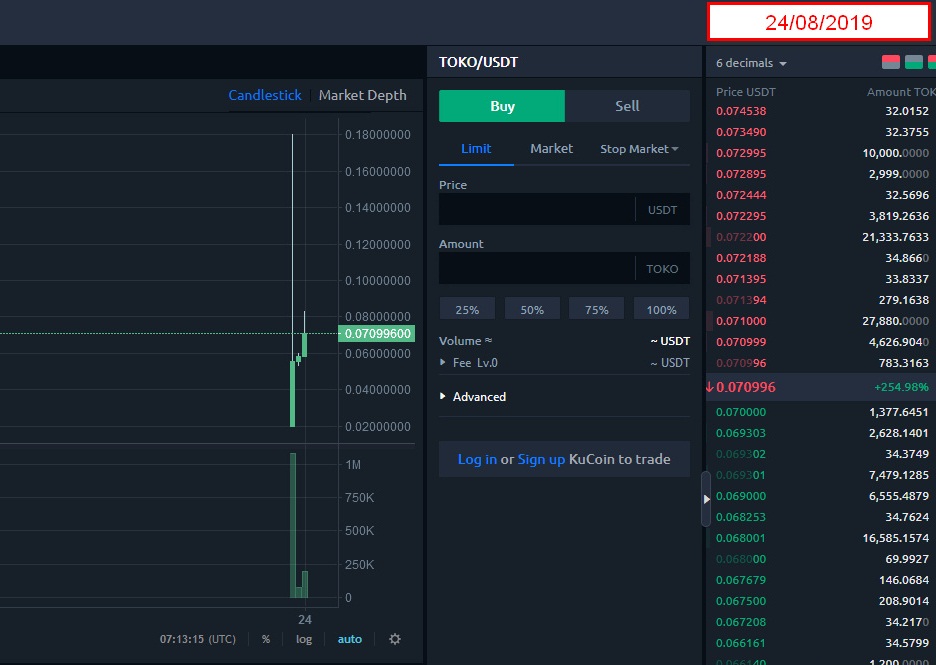Expand the Fee Lv.0 details
Viewport: 936px width, 665px height.
click(469, 362)
